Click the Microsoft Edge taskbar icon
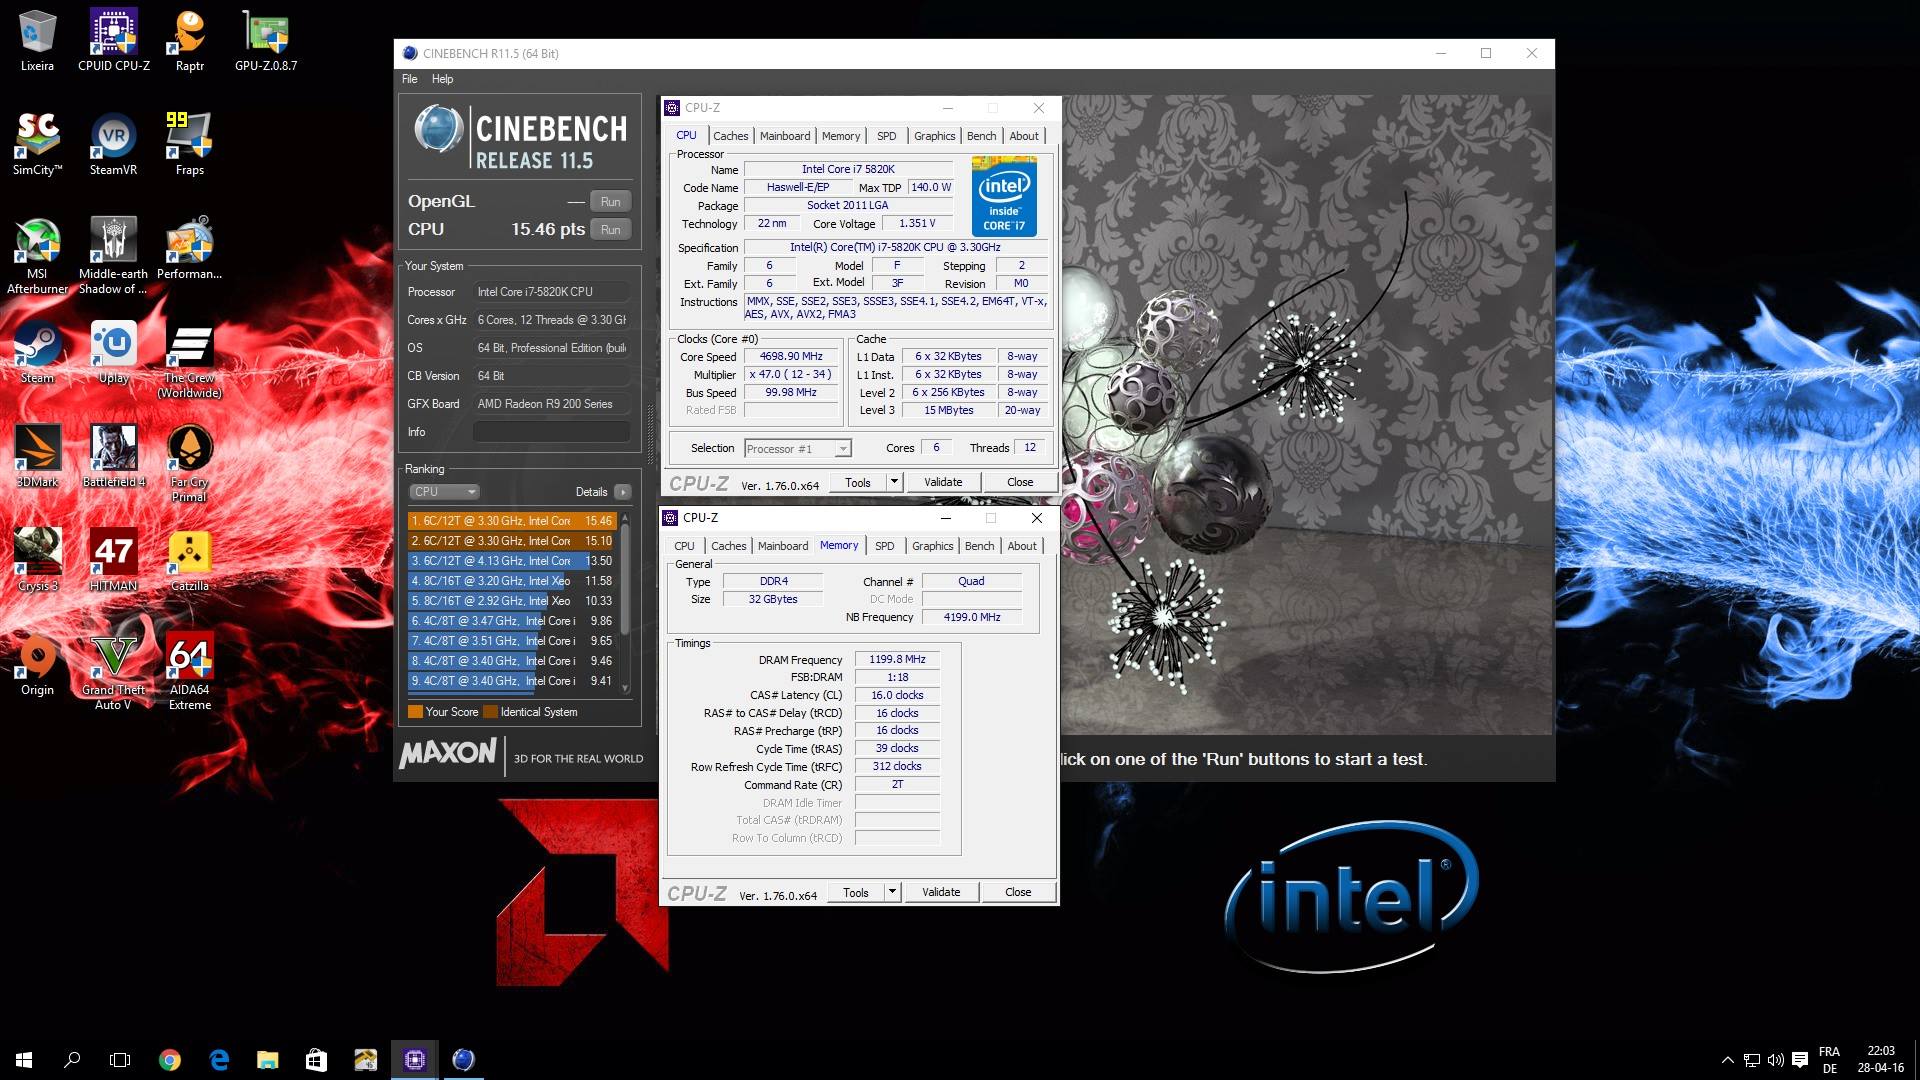This screenshot has height=1080, width=1920. (x=219, y=1060)
